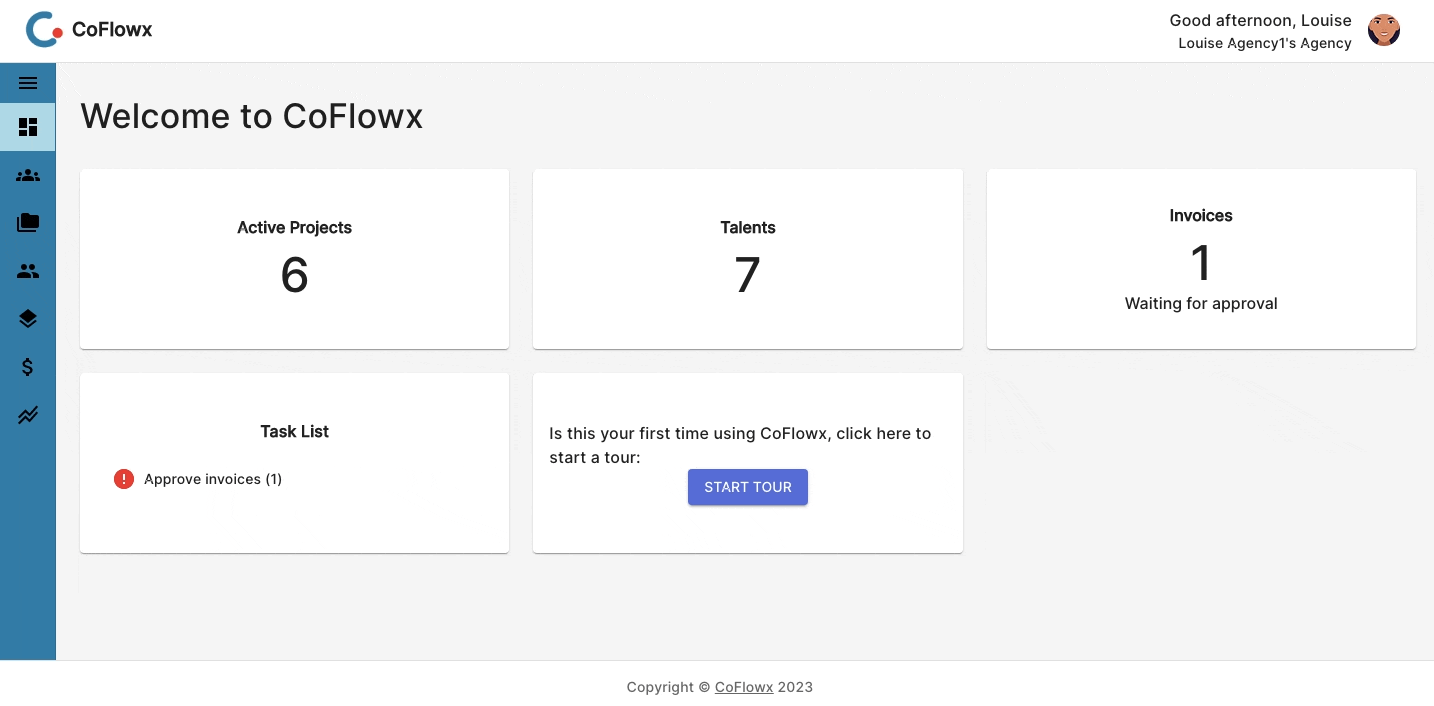
Task: Open the user avatar menu
Action: pyautogui.click(x=1384, y=31)
